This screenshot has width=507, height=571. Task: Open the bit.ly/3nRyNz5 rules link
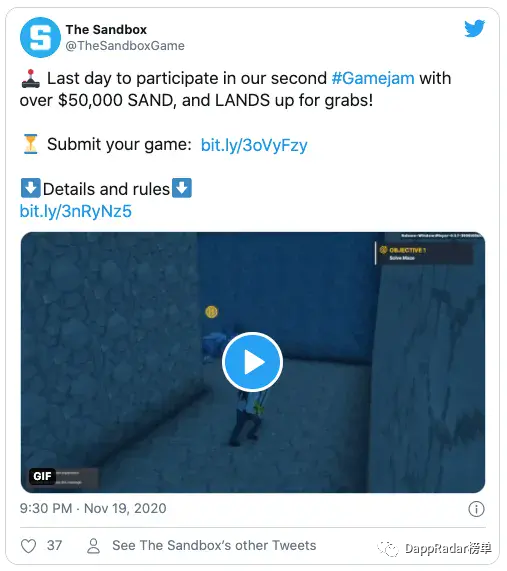point(76,211)
